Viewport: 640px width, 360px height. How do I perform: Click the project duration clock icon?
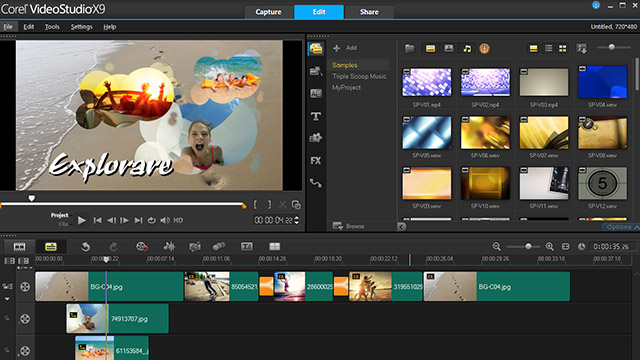pyautogui.click(x=581, y=247)
